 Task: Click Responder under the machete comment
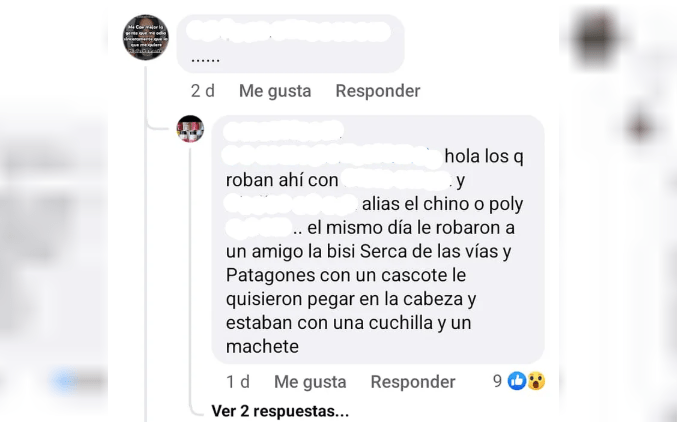pyautogui.click(x=413, y=382)
